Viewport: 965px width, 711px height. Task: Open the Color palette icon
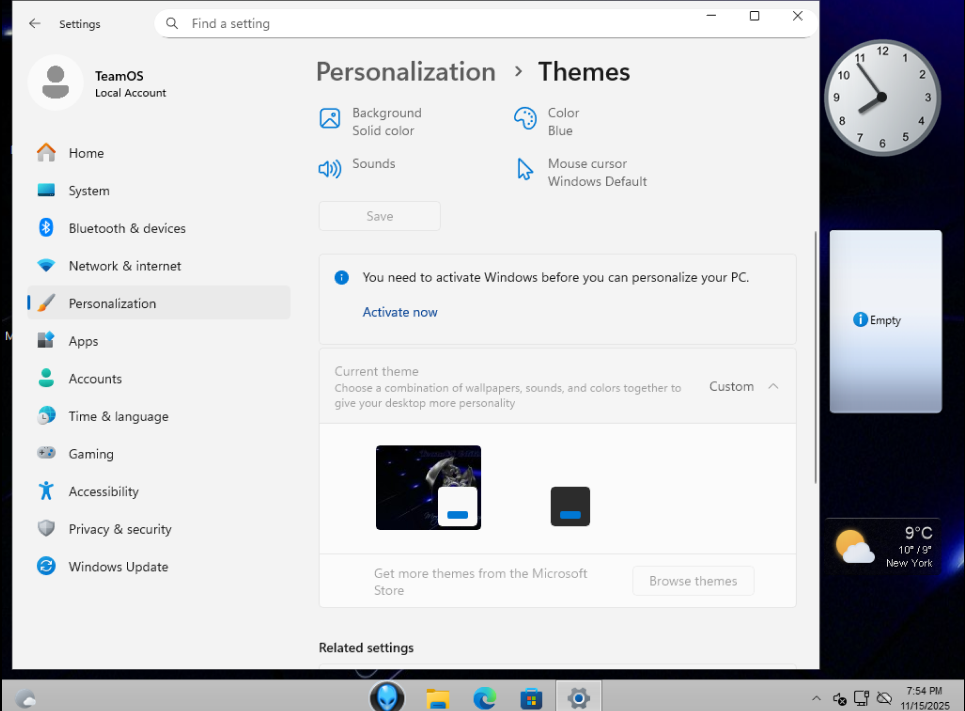[525, 119]
